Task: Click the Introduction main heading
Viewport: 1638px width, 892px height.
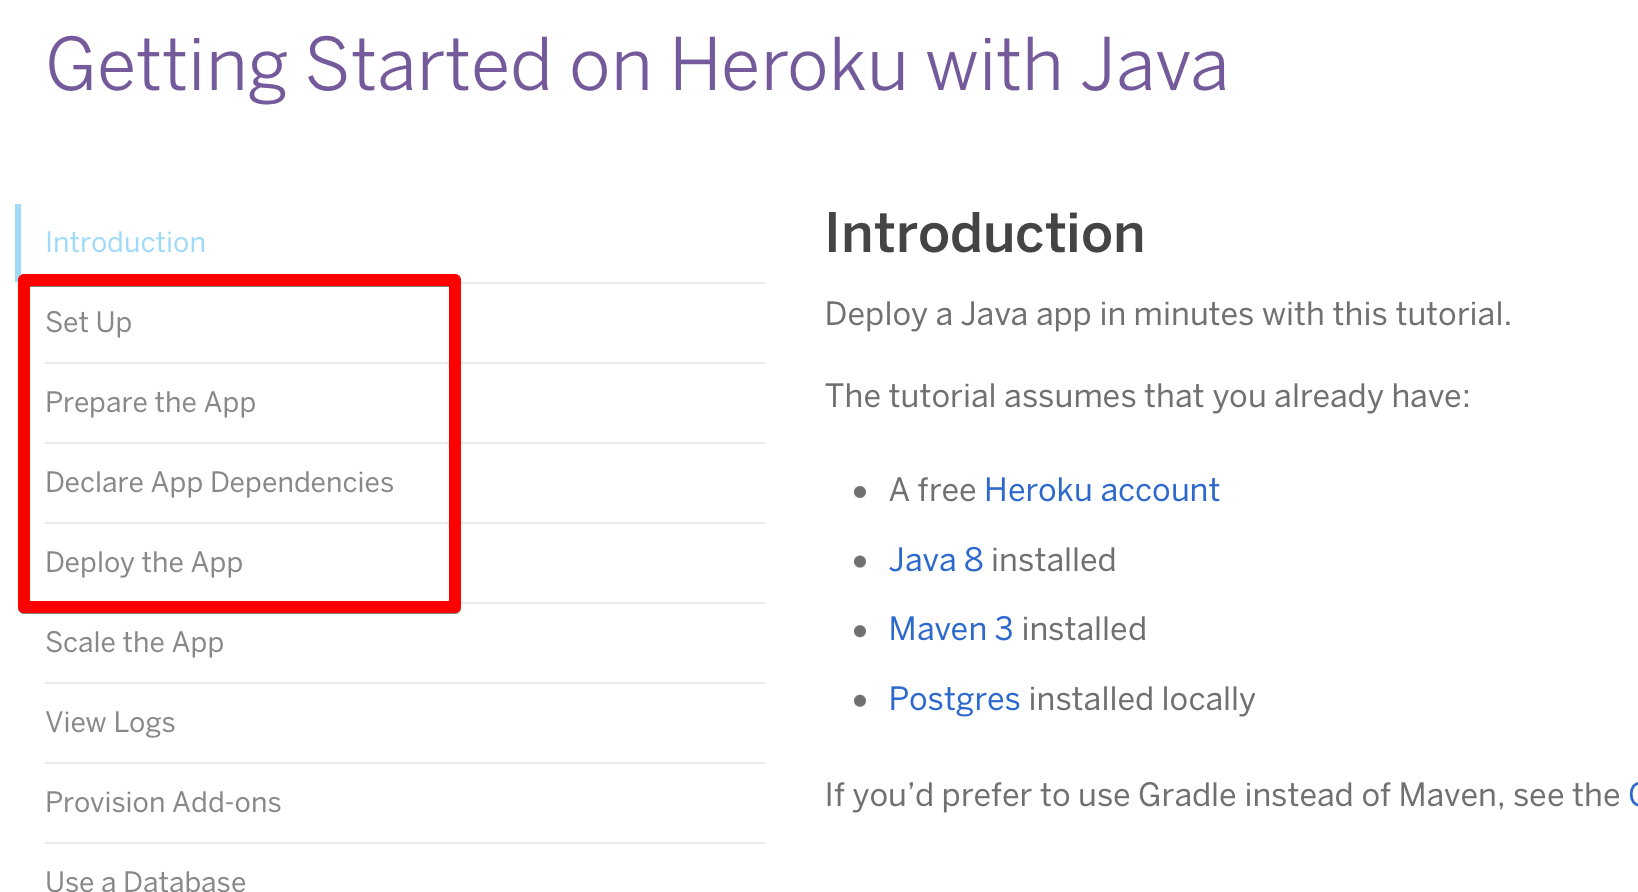Action: (x=985, y=233)
